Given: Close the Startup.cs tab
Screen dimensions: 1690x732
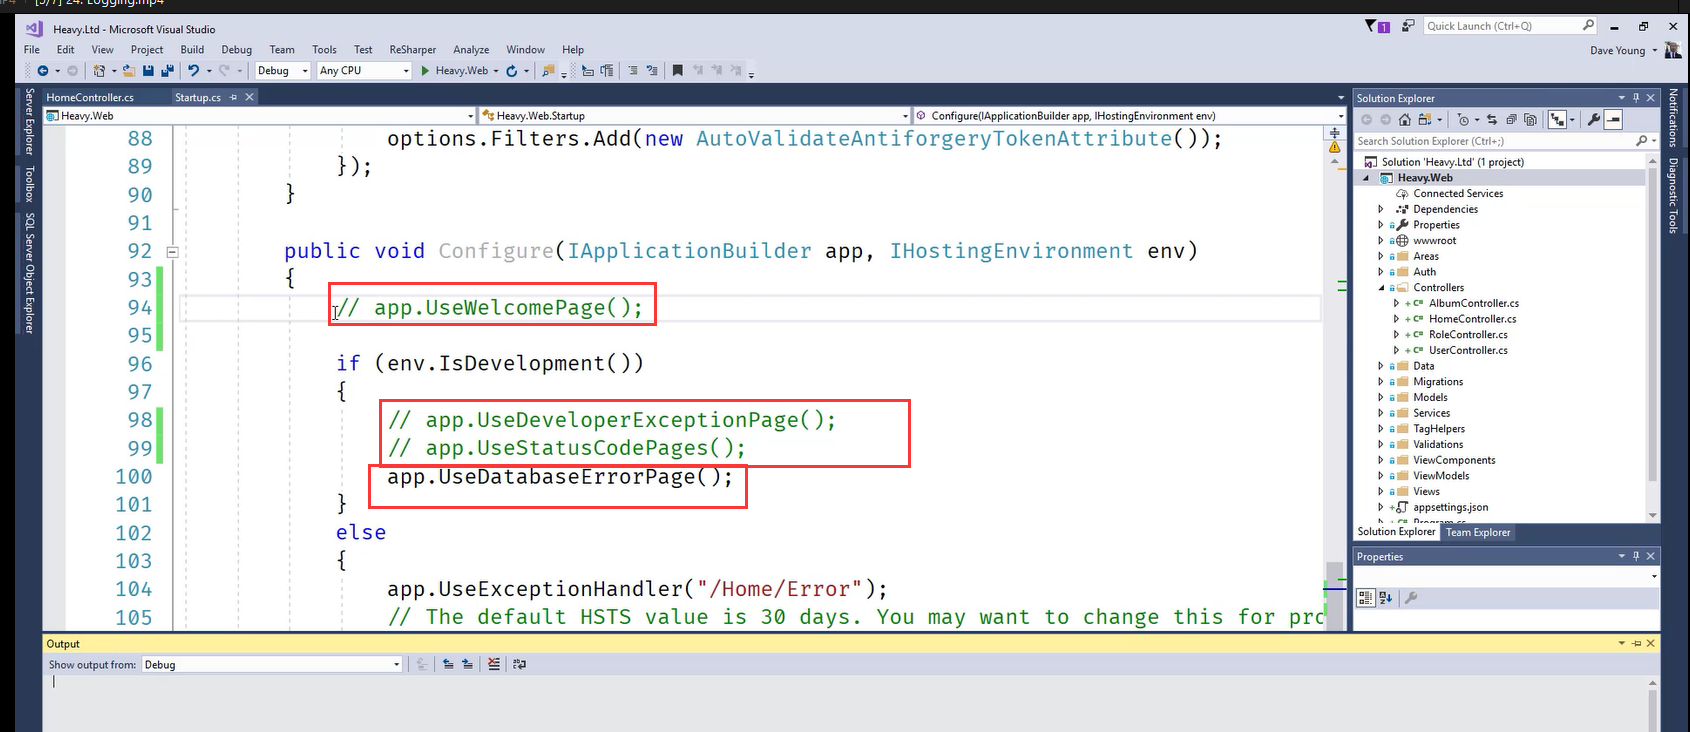Looking at the screenshot, I should (249, 97).
